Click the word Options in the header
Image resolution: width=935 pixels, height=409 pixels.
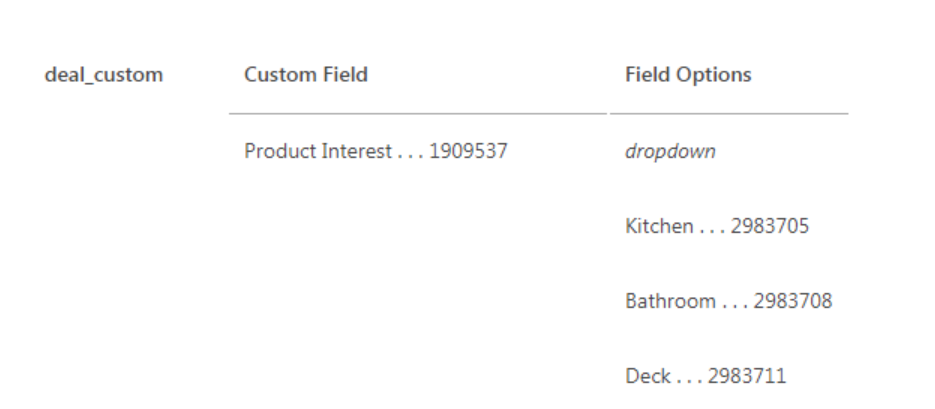click(716, 75)
